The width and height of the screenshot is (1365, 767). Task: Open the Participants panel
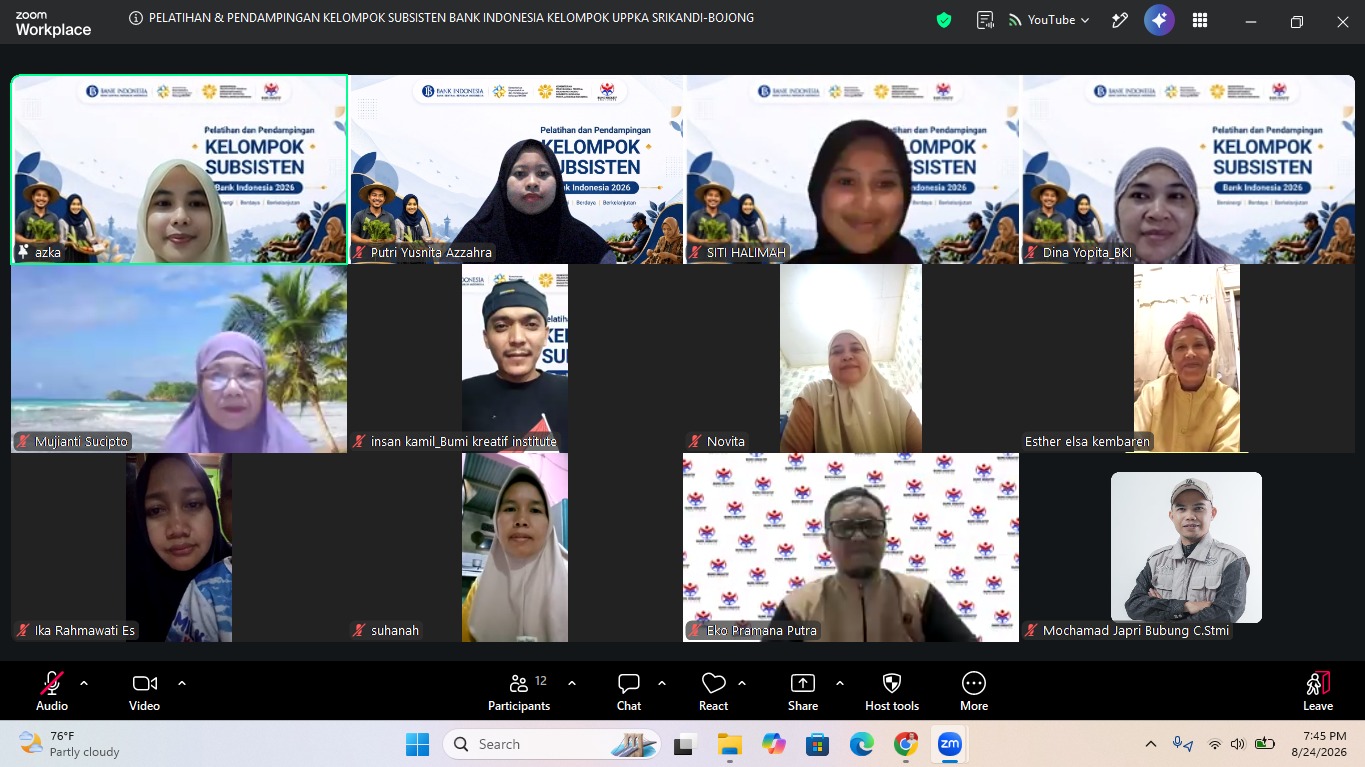519,692
